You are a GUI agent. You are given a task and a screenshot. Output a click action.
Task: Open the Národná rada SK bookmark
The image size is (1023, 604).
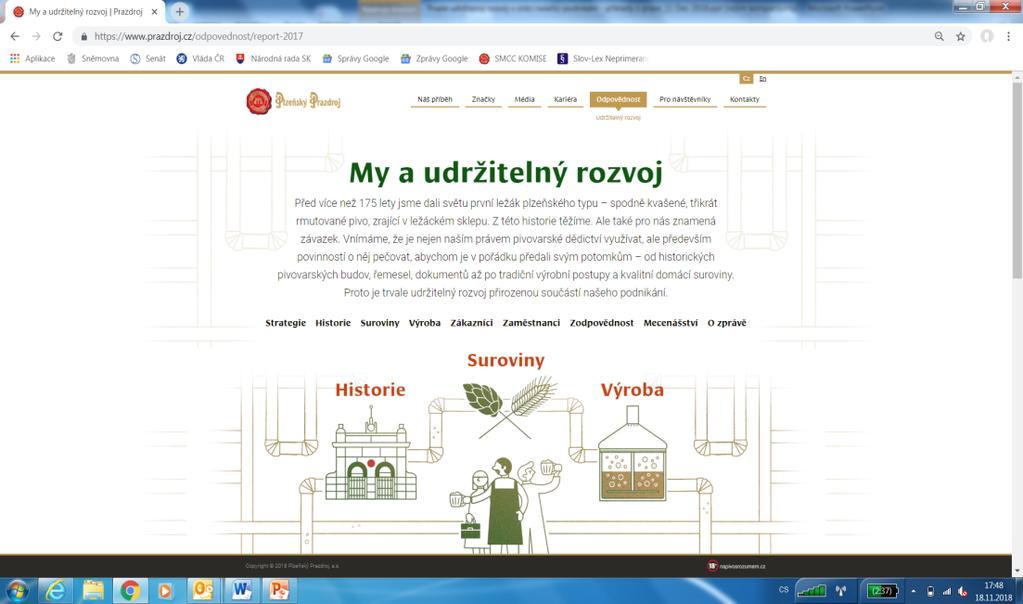pyautogui.click(x=273, y=59)
